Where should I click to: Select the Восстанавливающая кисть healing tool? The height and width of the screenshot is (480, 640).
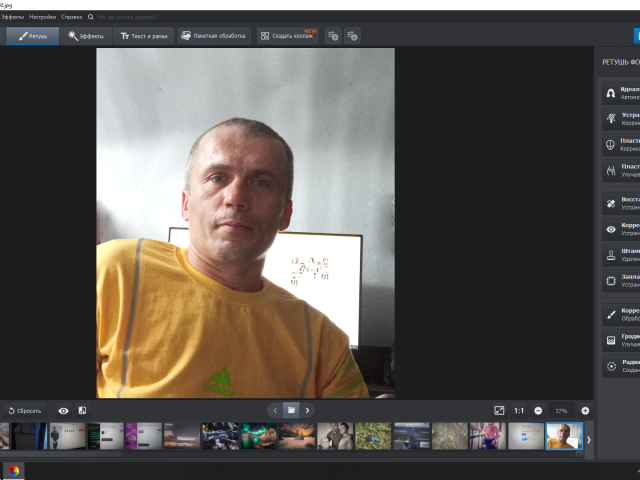621,203
